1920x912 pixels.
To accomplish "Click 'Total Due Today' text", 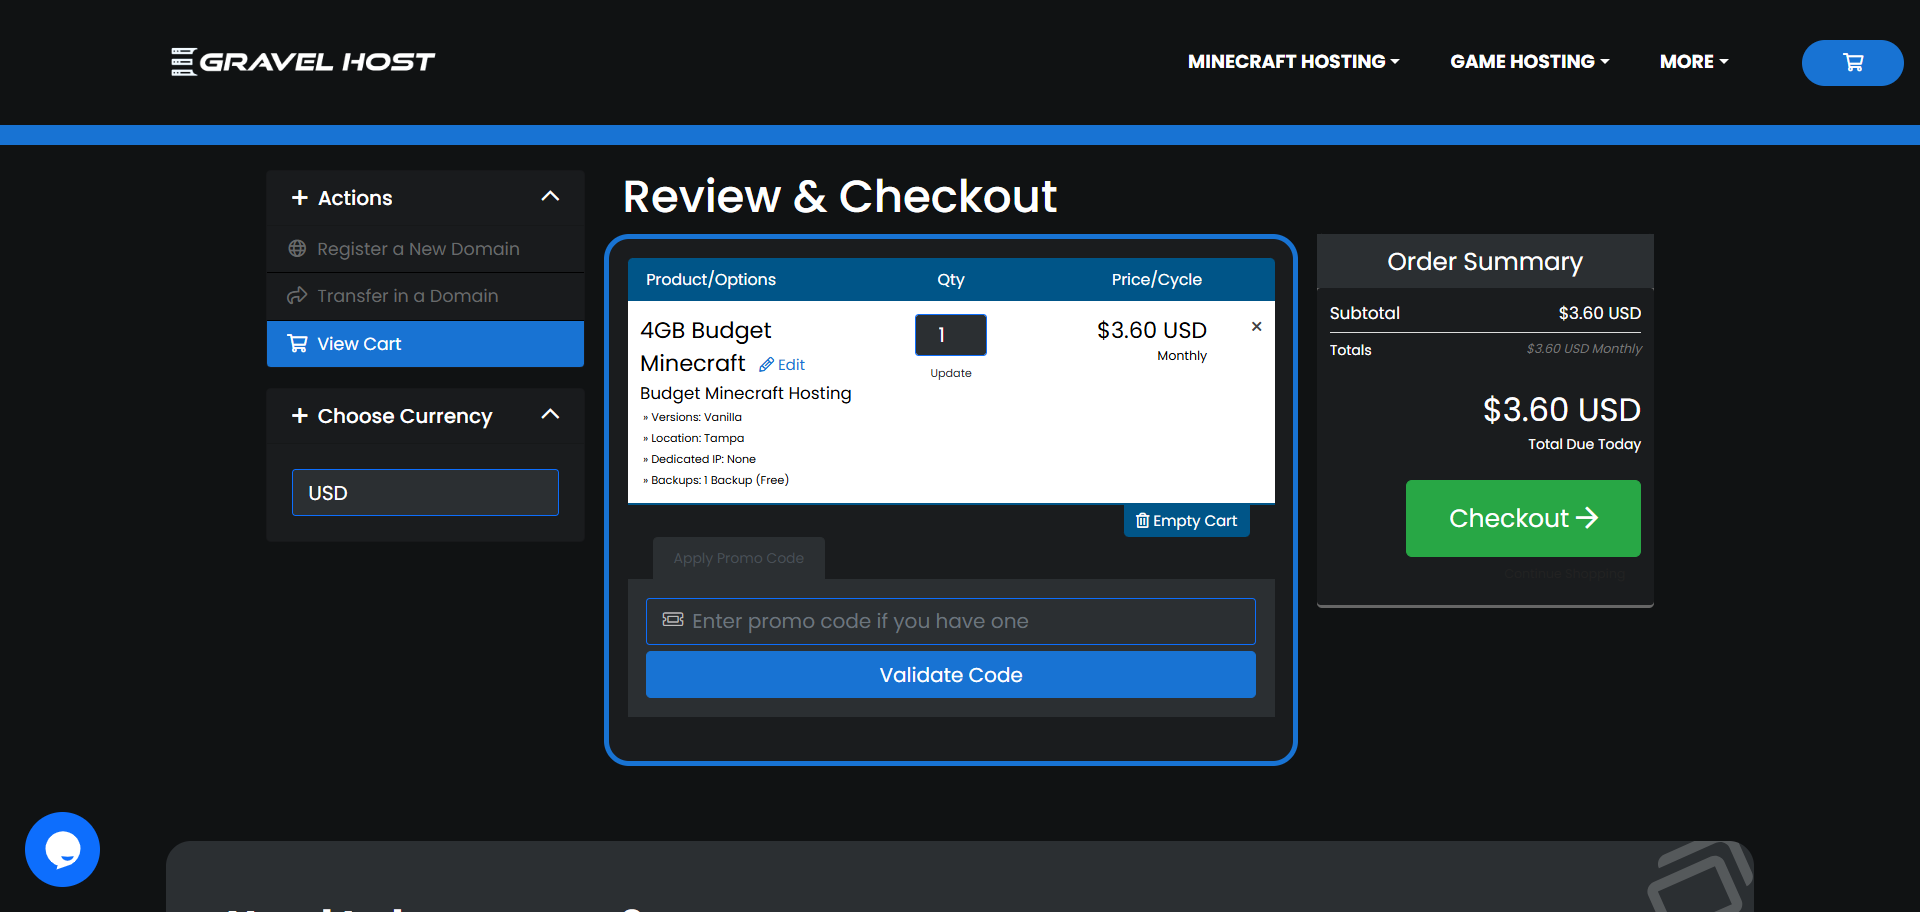I will 1584,444.
